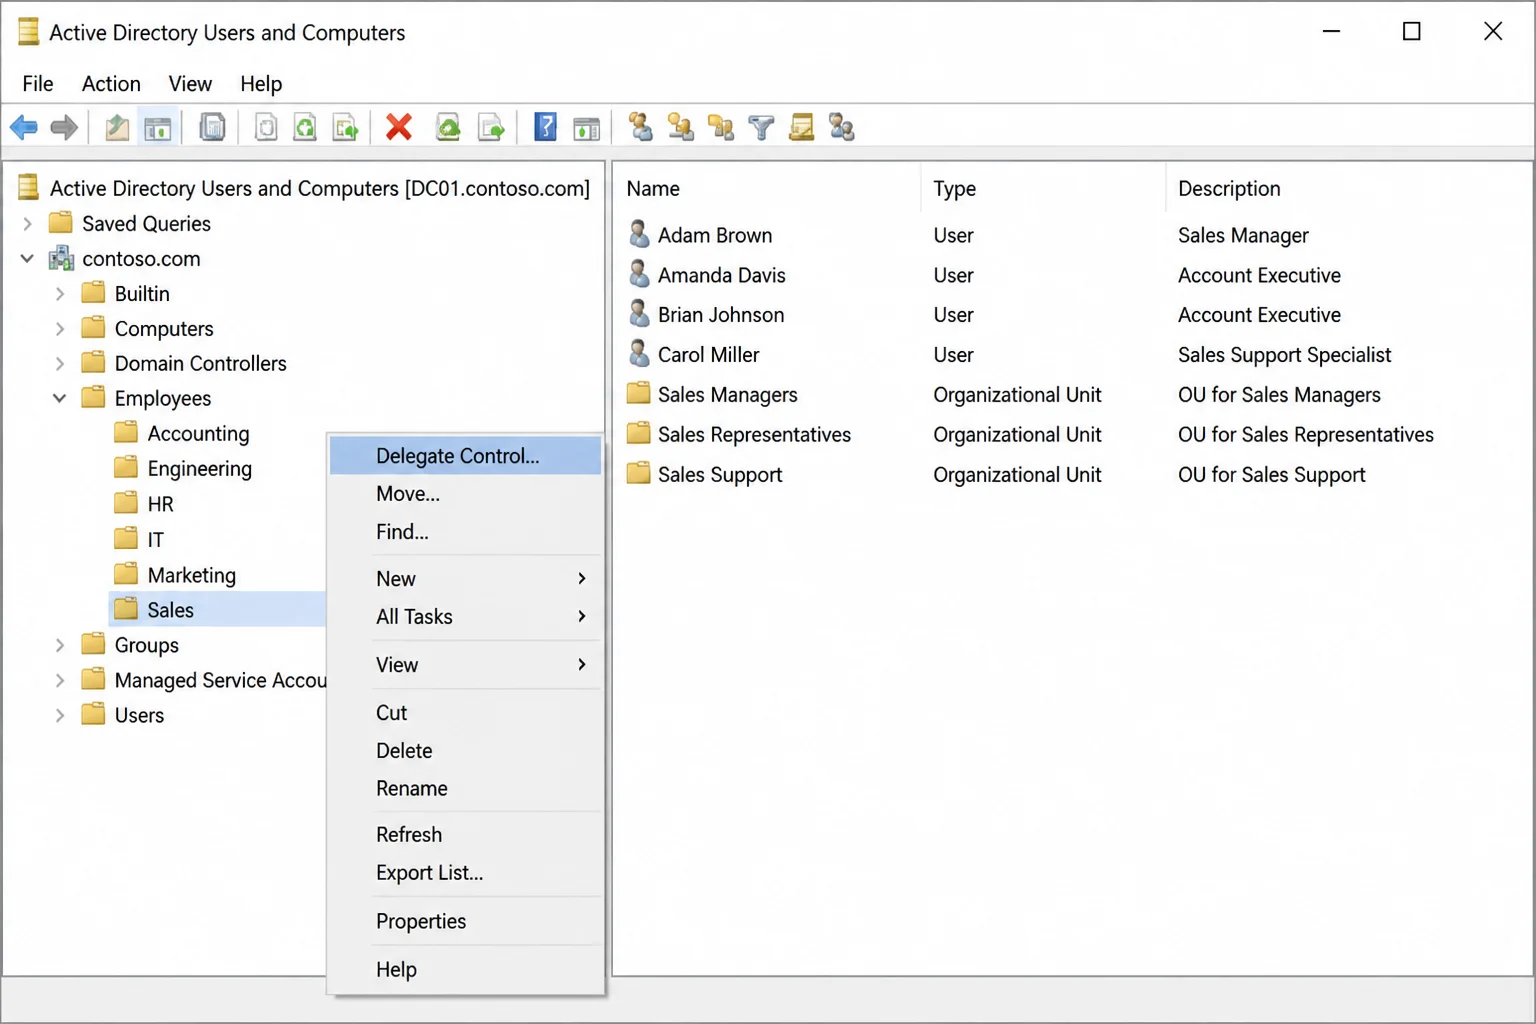This screenshot has height=1024, width=1536.
Task: Click the Back arrow toolbar button
Action: point(24,127)
